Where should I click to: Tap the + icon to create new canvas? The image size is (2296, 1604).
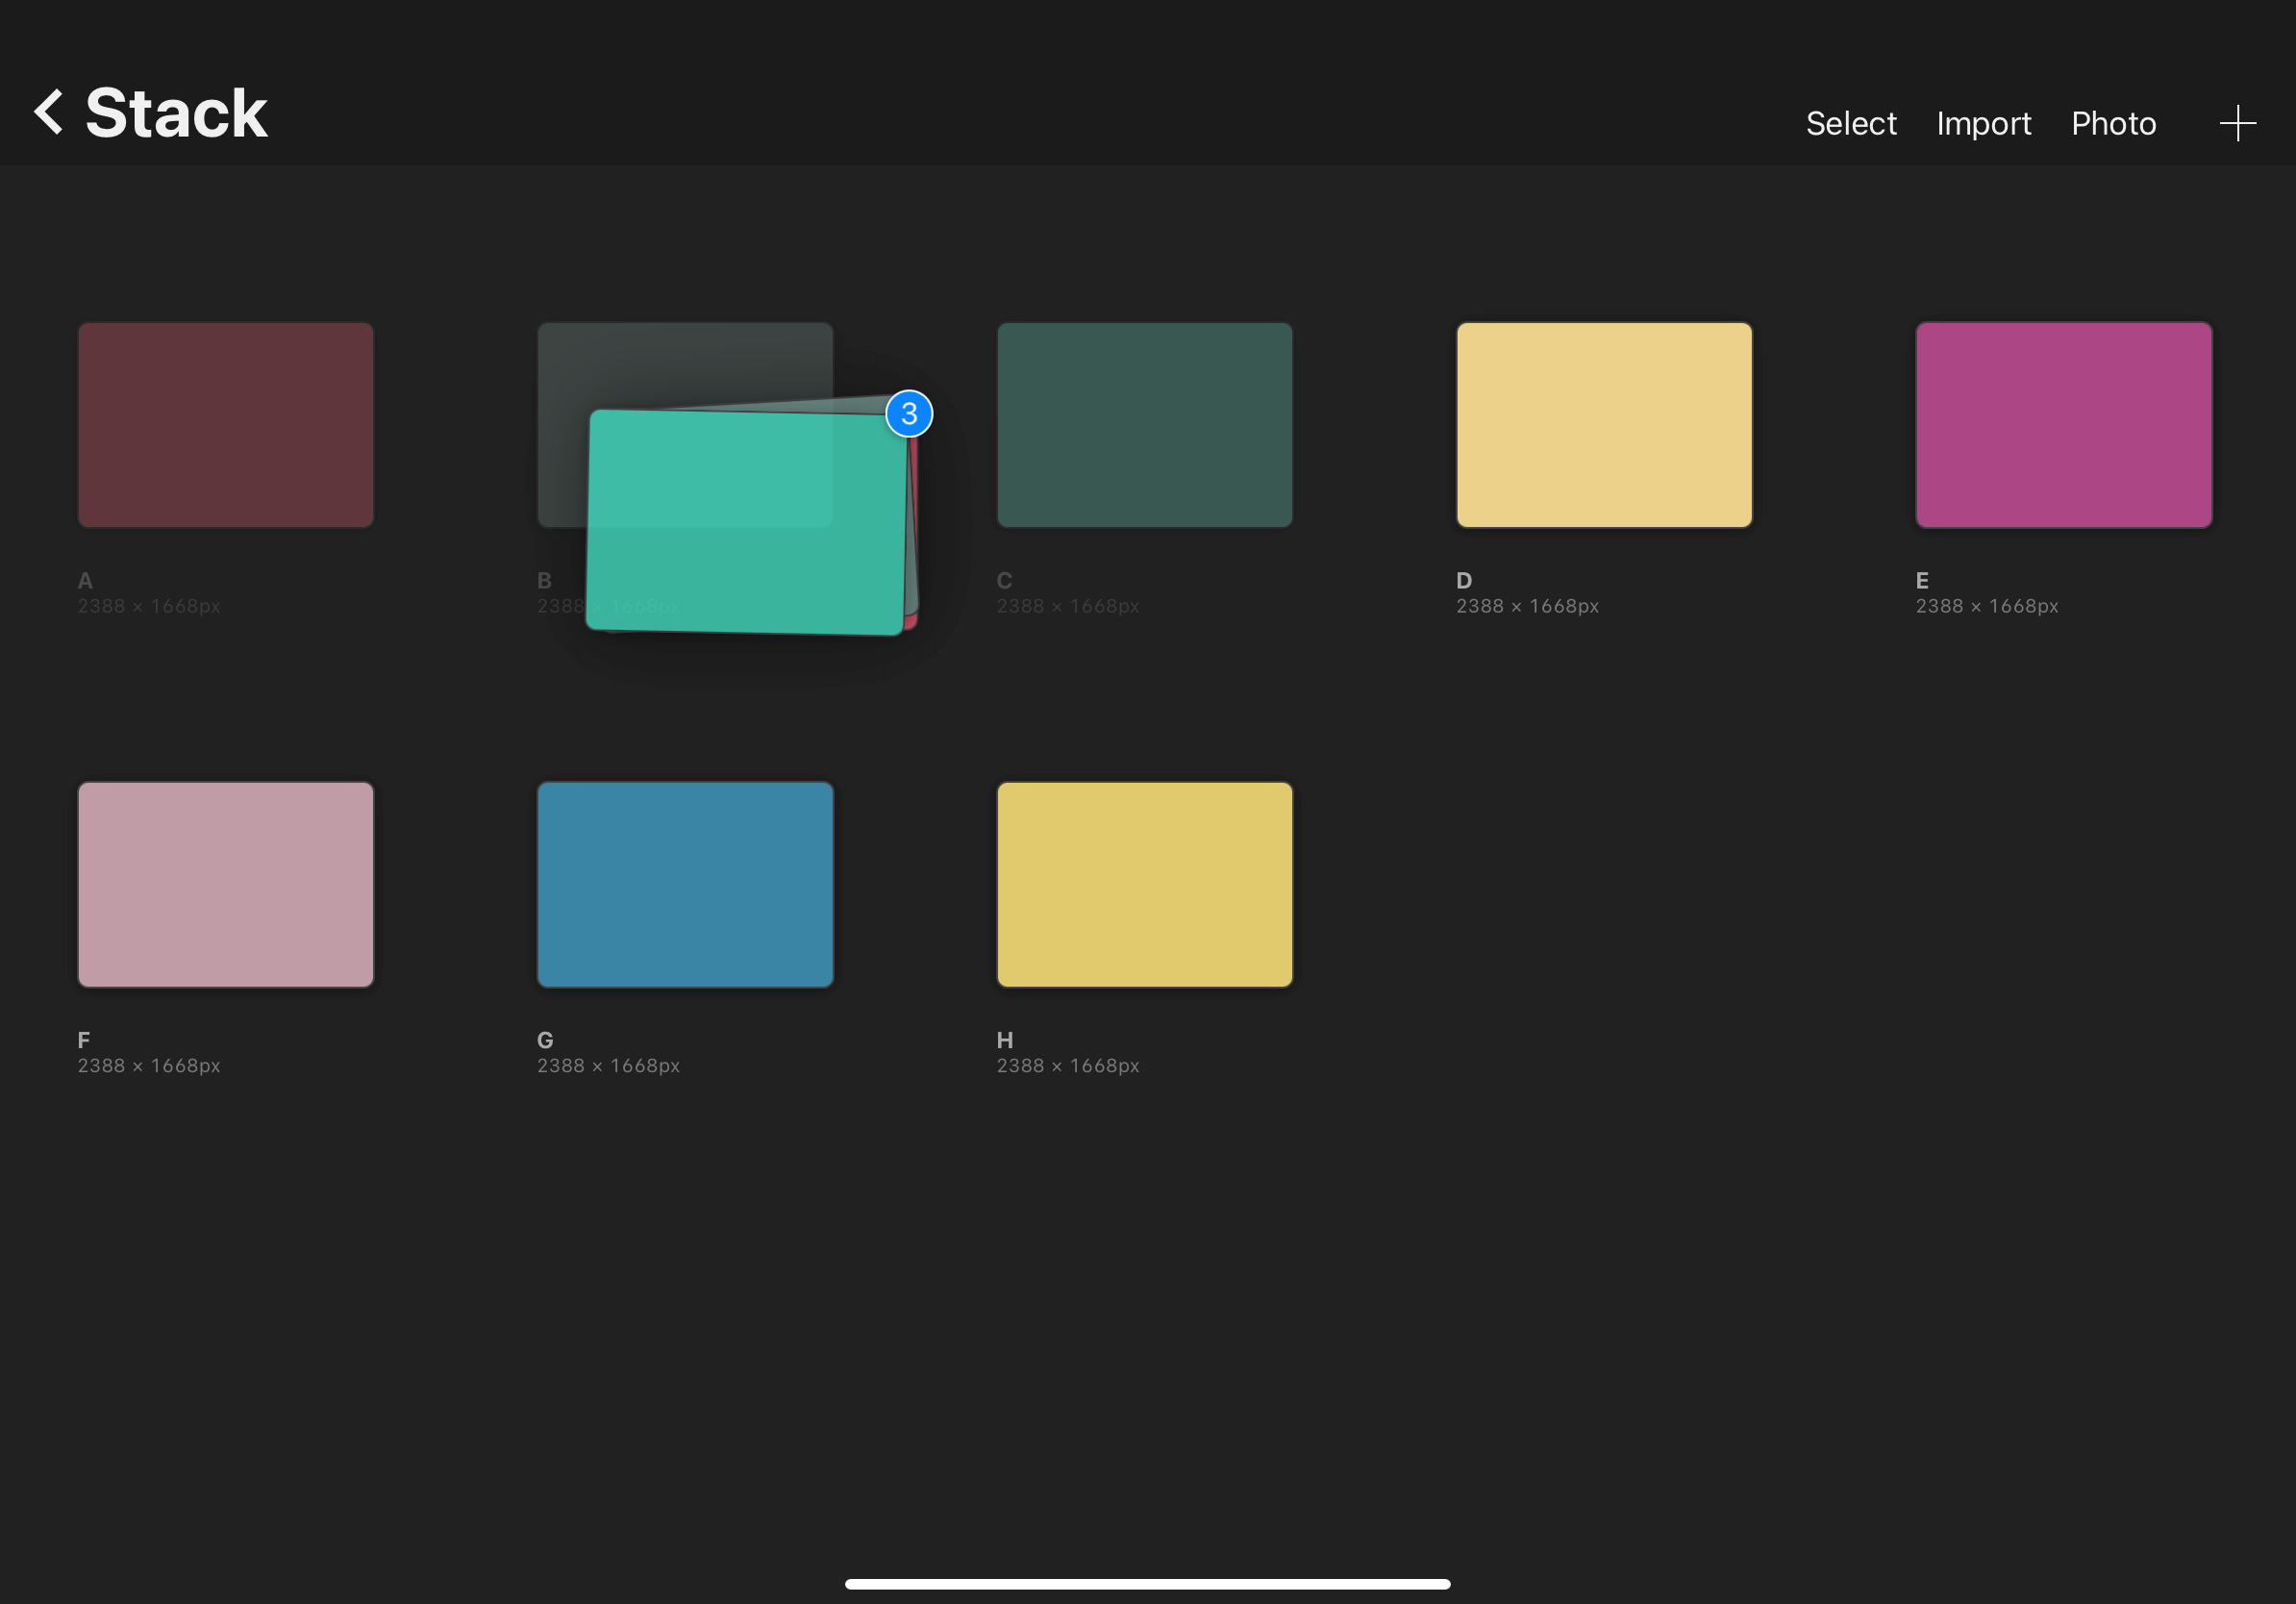point(2238,122)
